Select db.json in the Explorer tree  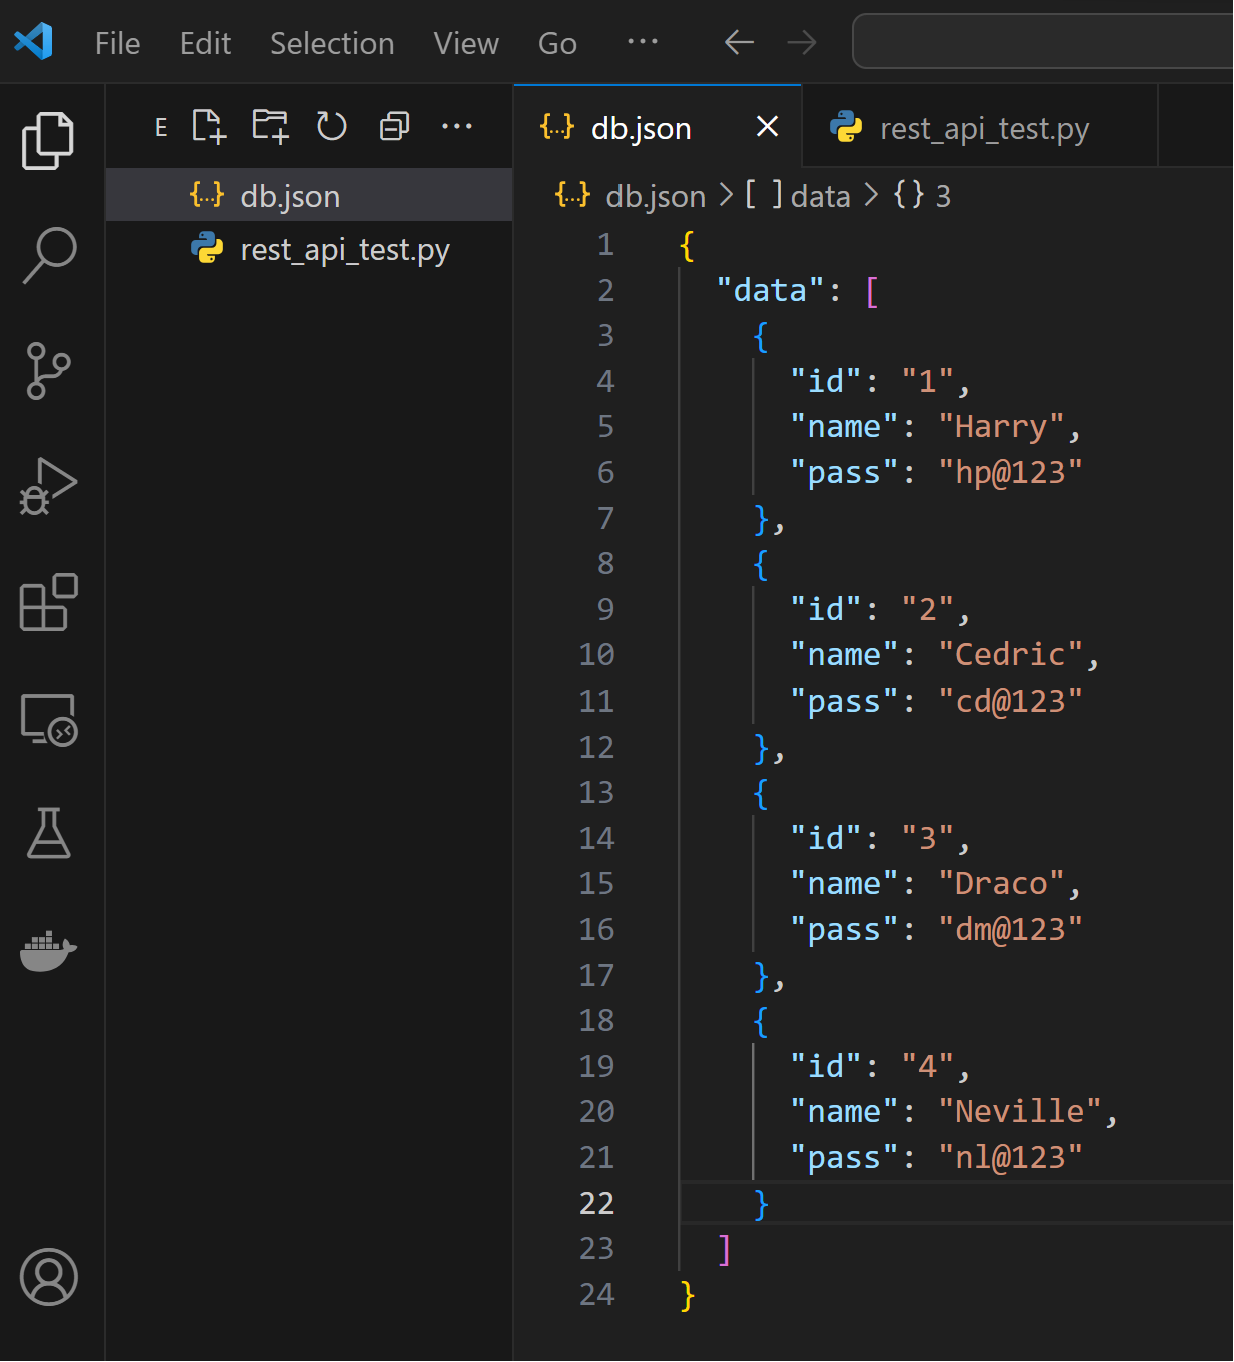pyautogui.click(x=309, y=195)
